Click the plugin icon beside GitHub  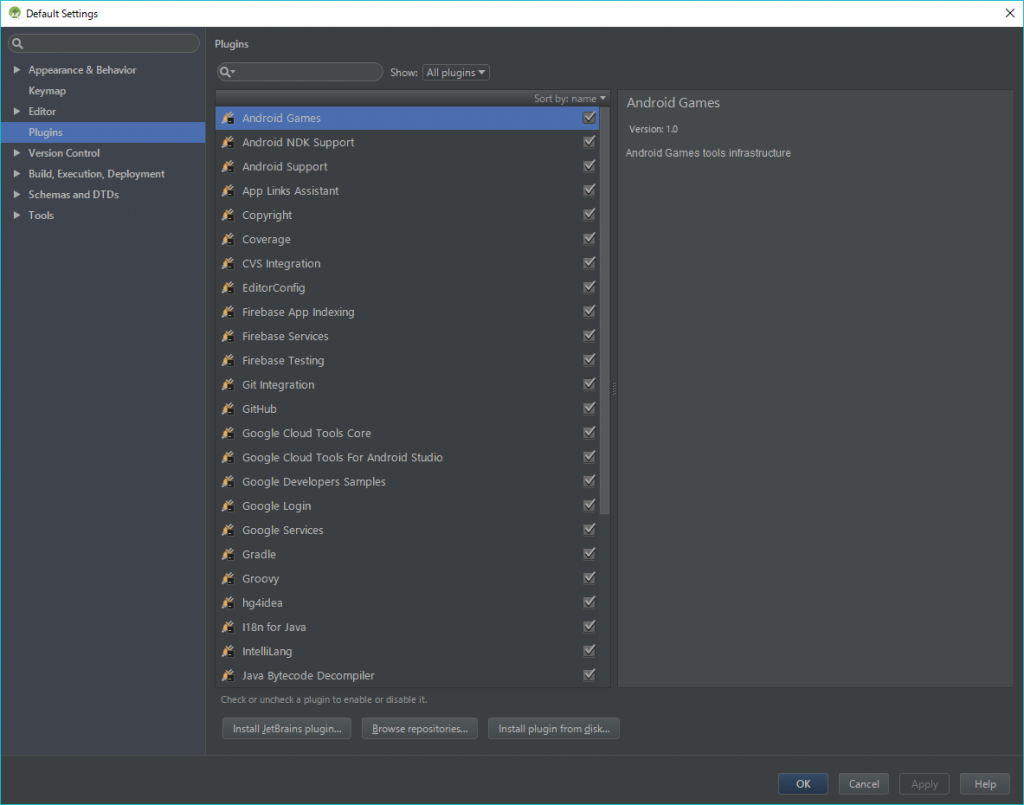pyautogui.click(x=228, y=409)
